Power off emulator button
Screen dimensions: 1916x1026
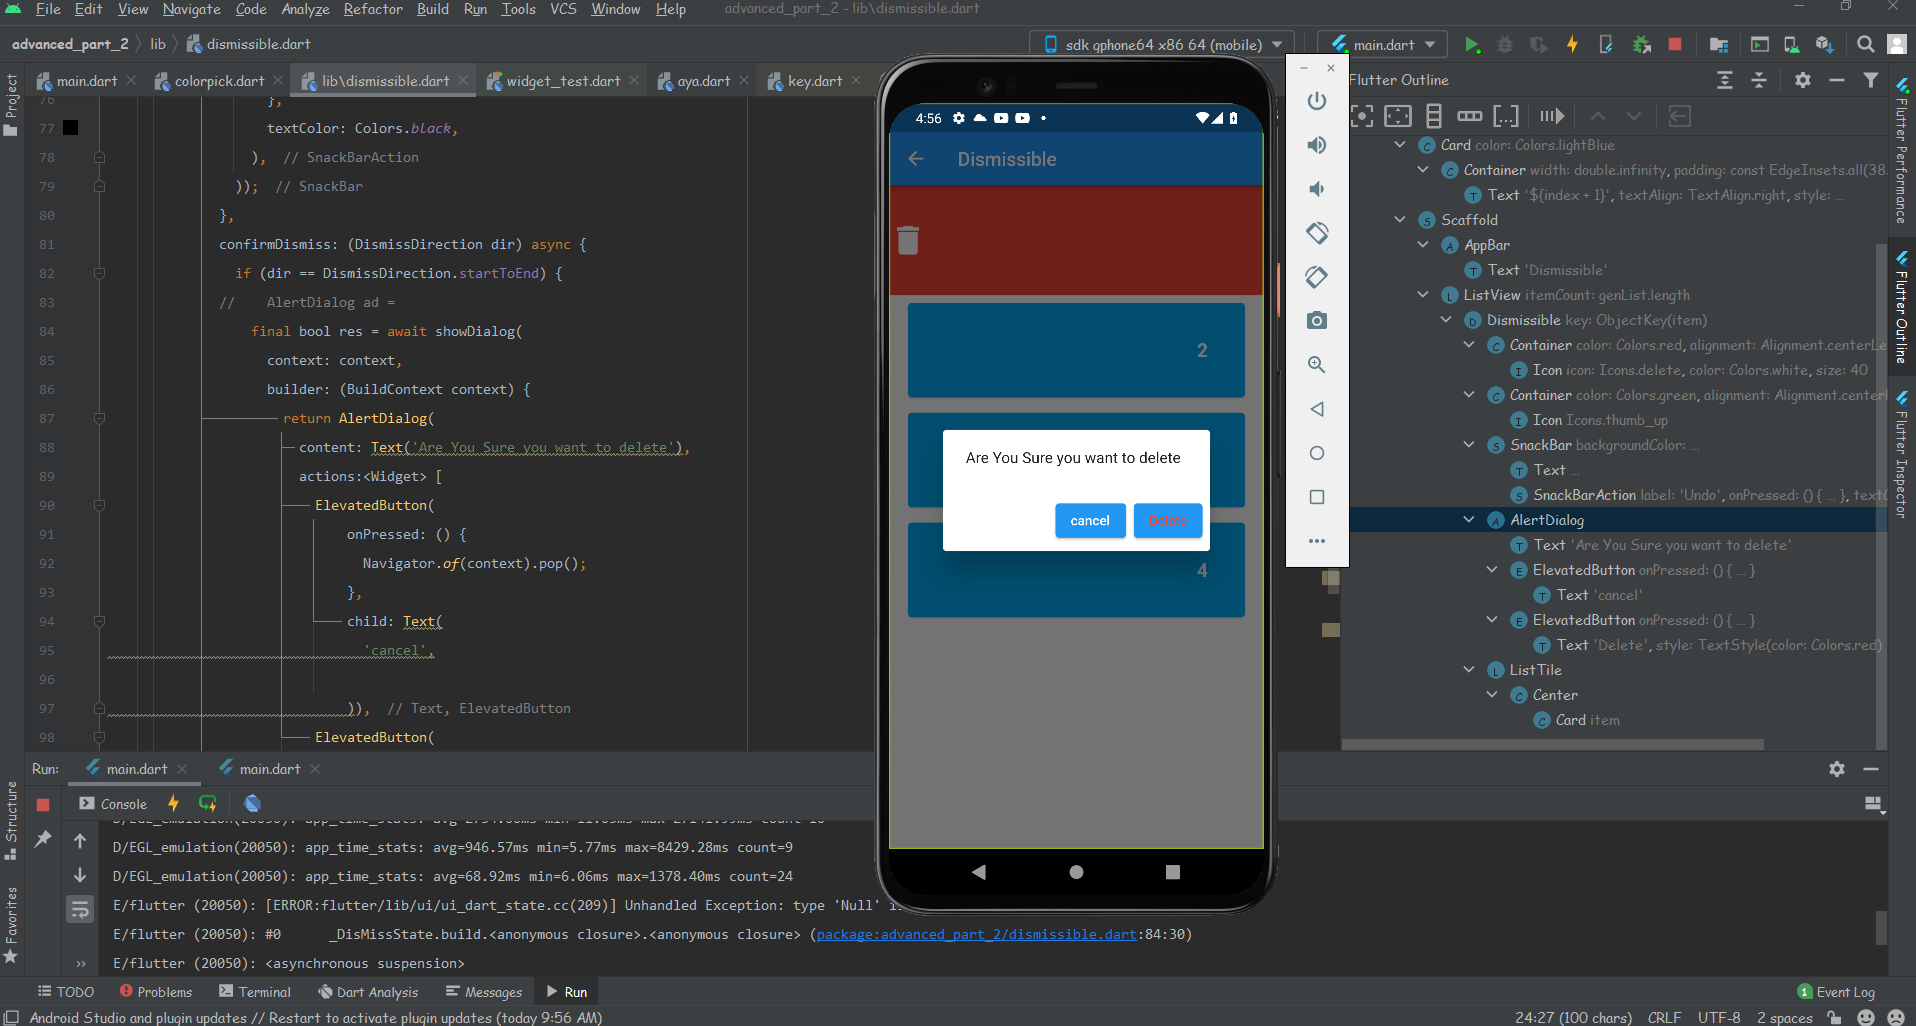point(1317,101)
